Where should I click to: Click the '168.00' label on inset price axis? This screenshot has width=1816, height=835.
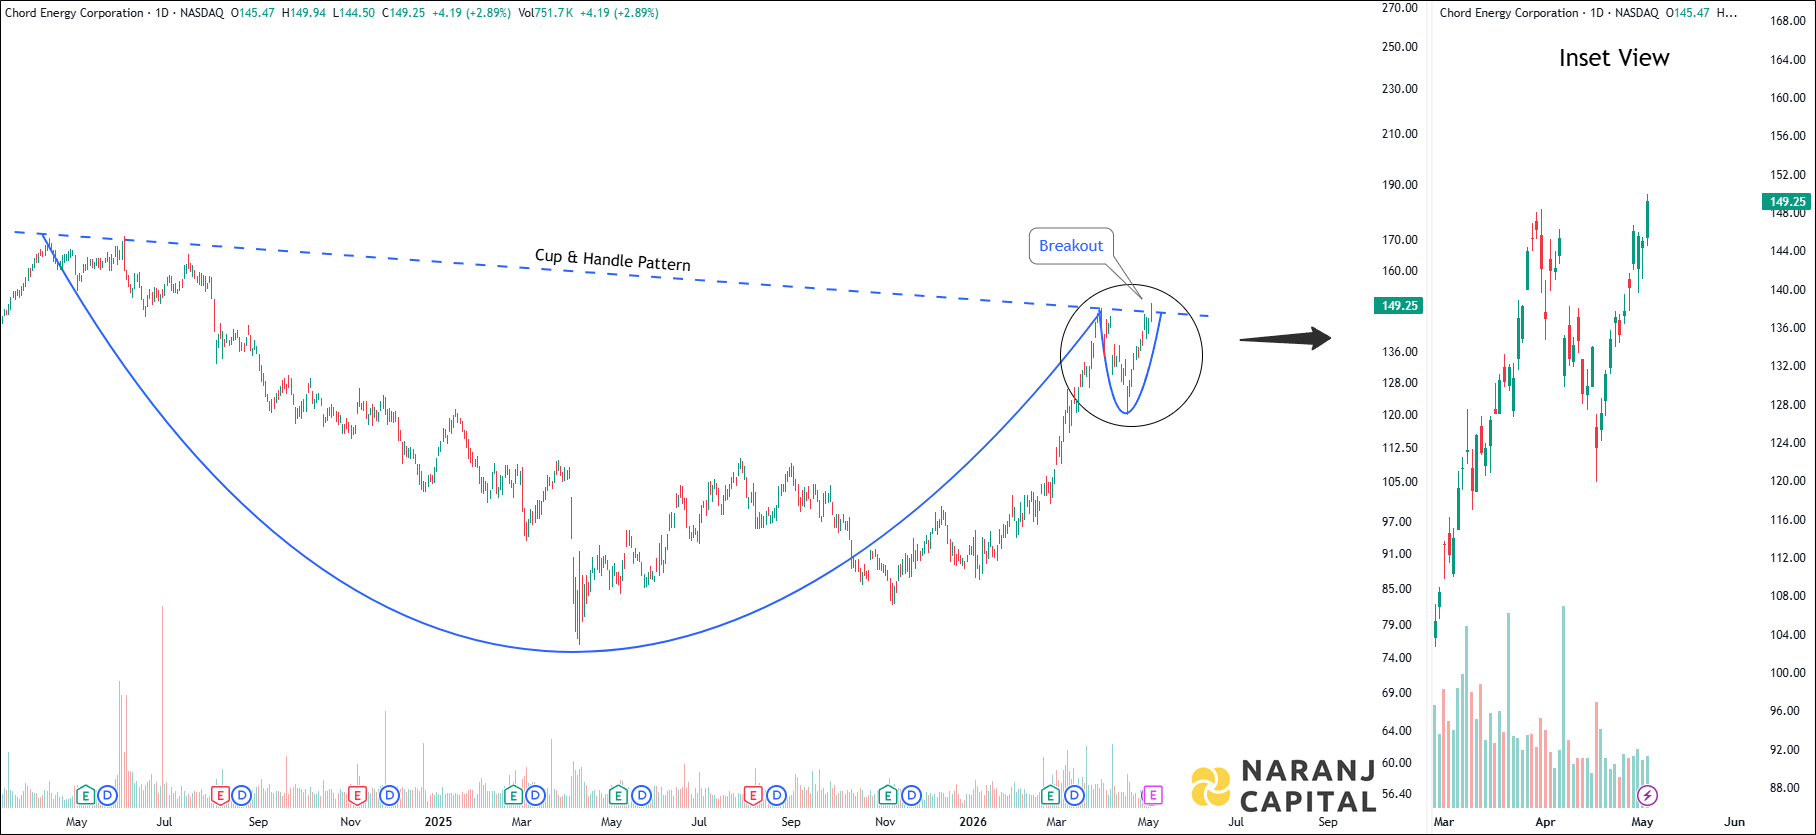1788,21
